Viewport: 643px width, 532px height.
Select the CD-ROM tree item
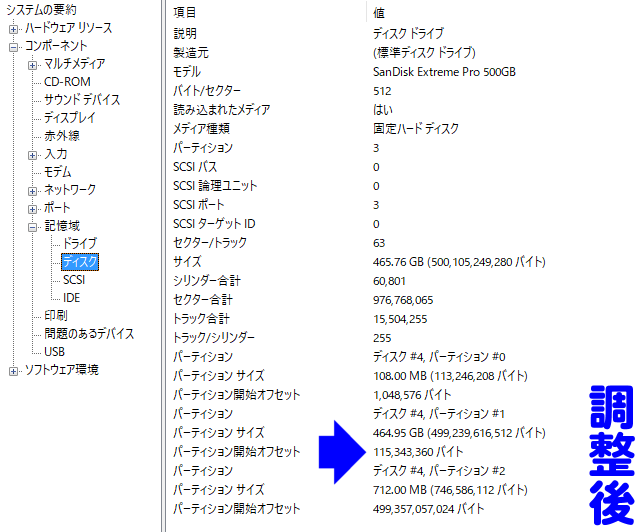[67, 82]
